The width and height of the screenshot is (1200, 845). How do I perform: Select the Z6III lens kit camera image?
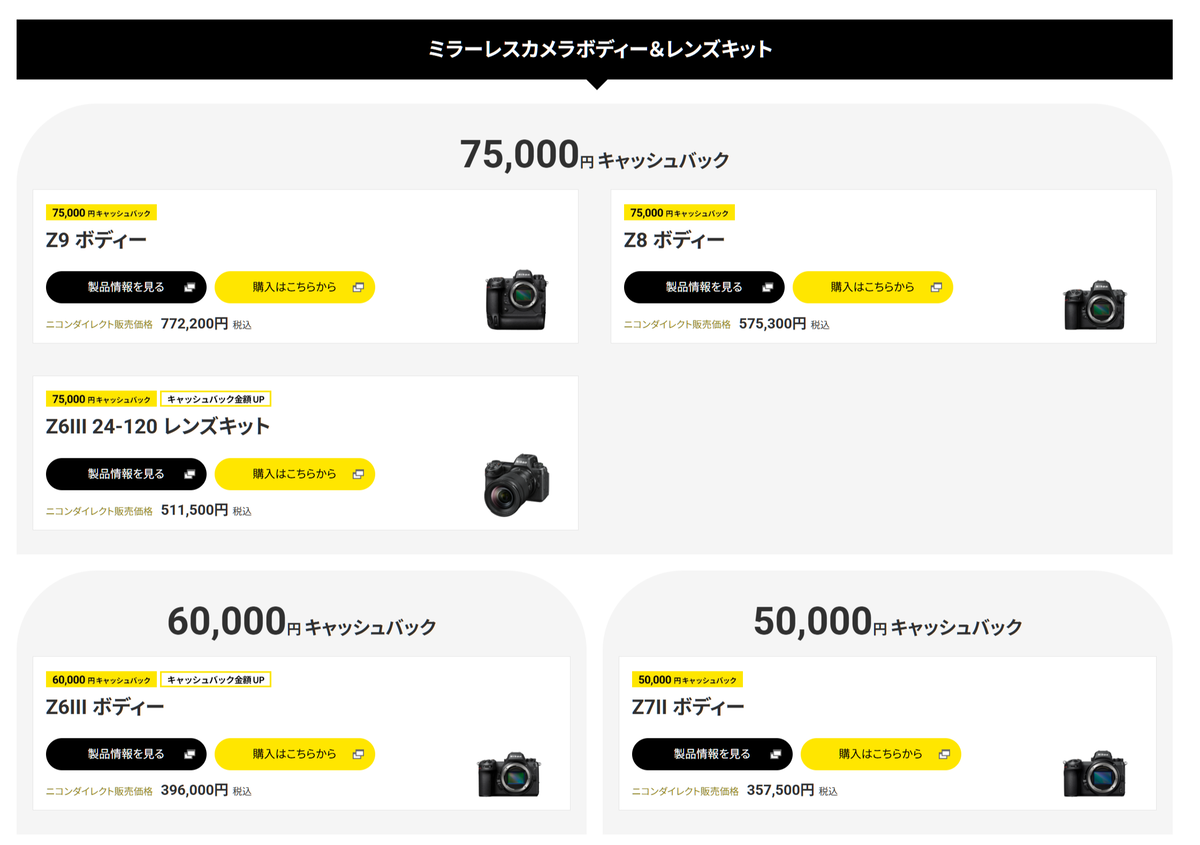click(516, 486)
